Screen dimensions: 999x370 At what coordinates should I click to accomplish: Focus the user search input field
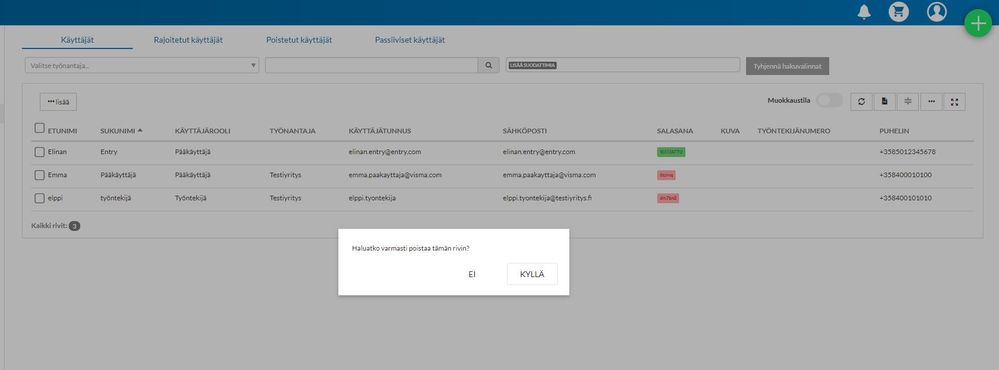coord(371,65)
